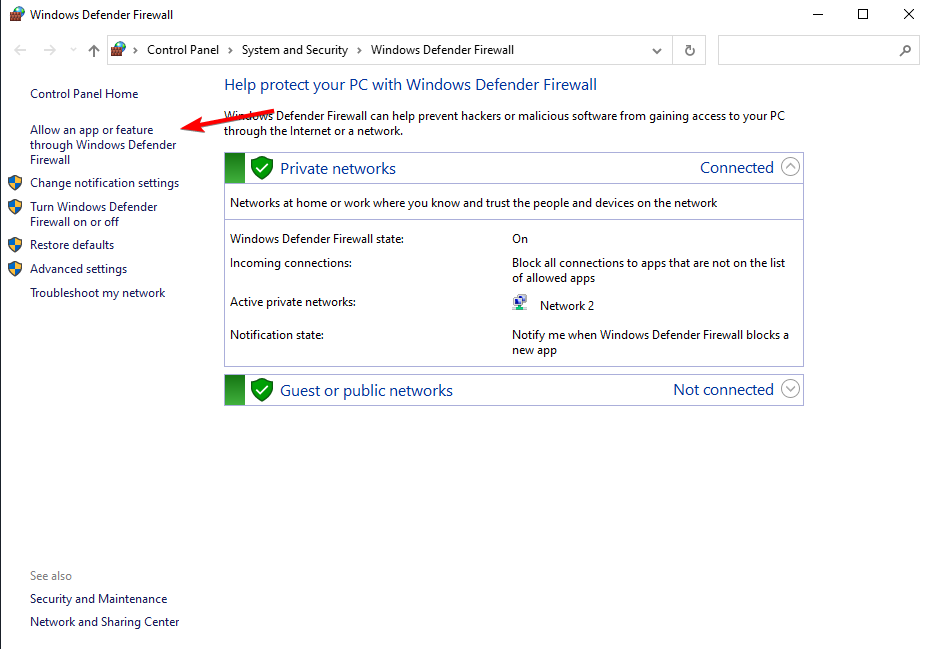Go to Control Panel Home

click(x=84, y=93)
